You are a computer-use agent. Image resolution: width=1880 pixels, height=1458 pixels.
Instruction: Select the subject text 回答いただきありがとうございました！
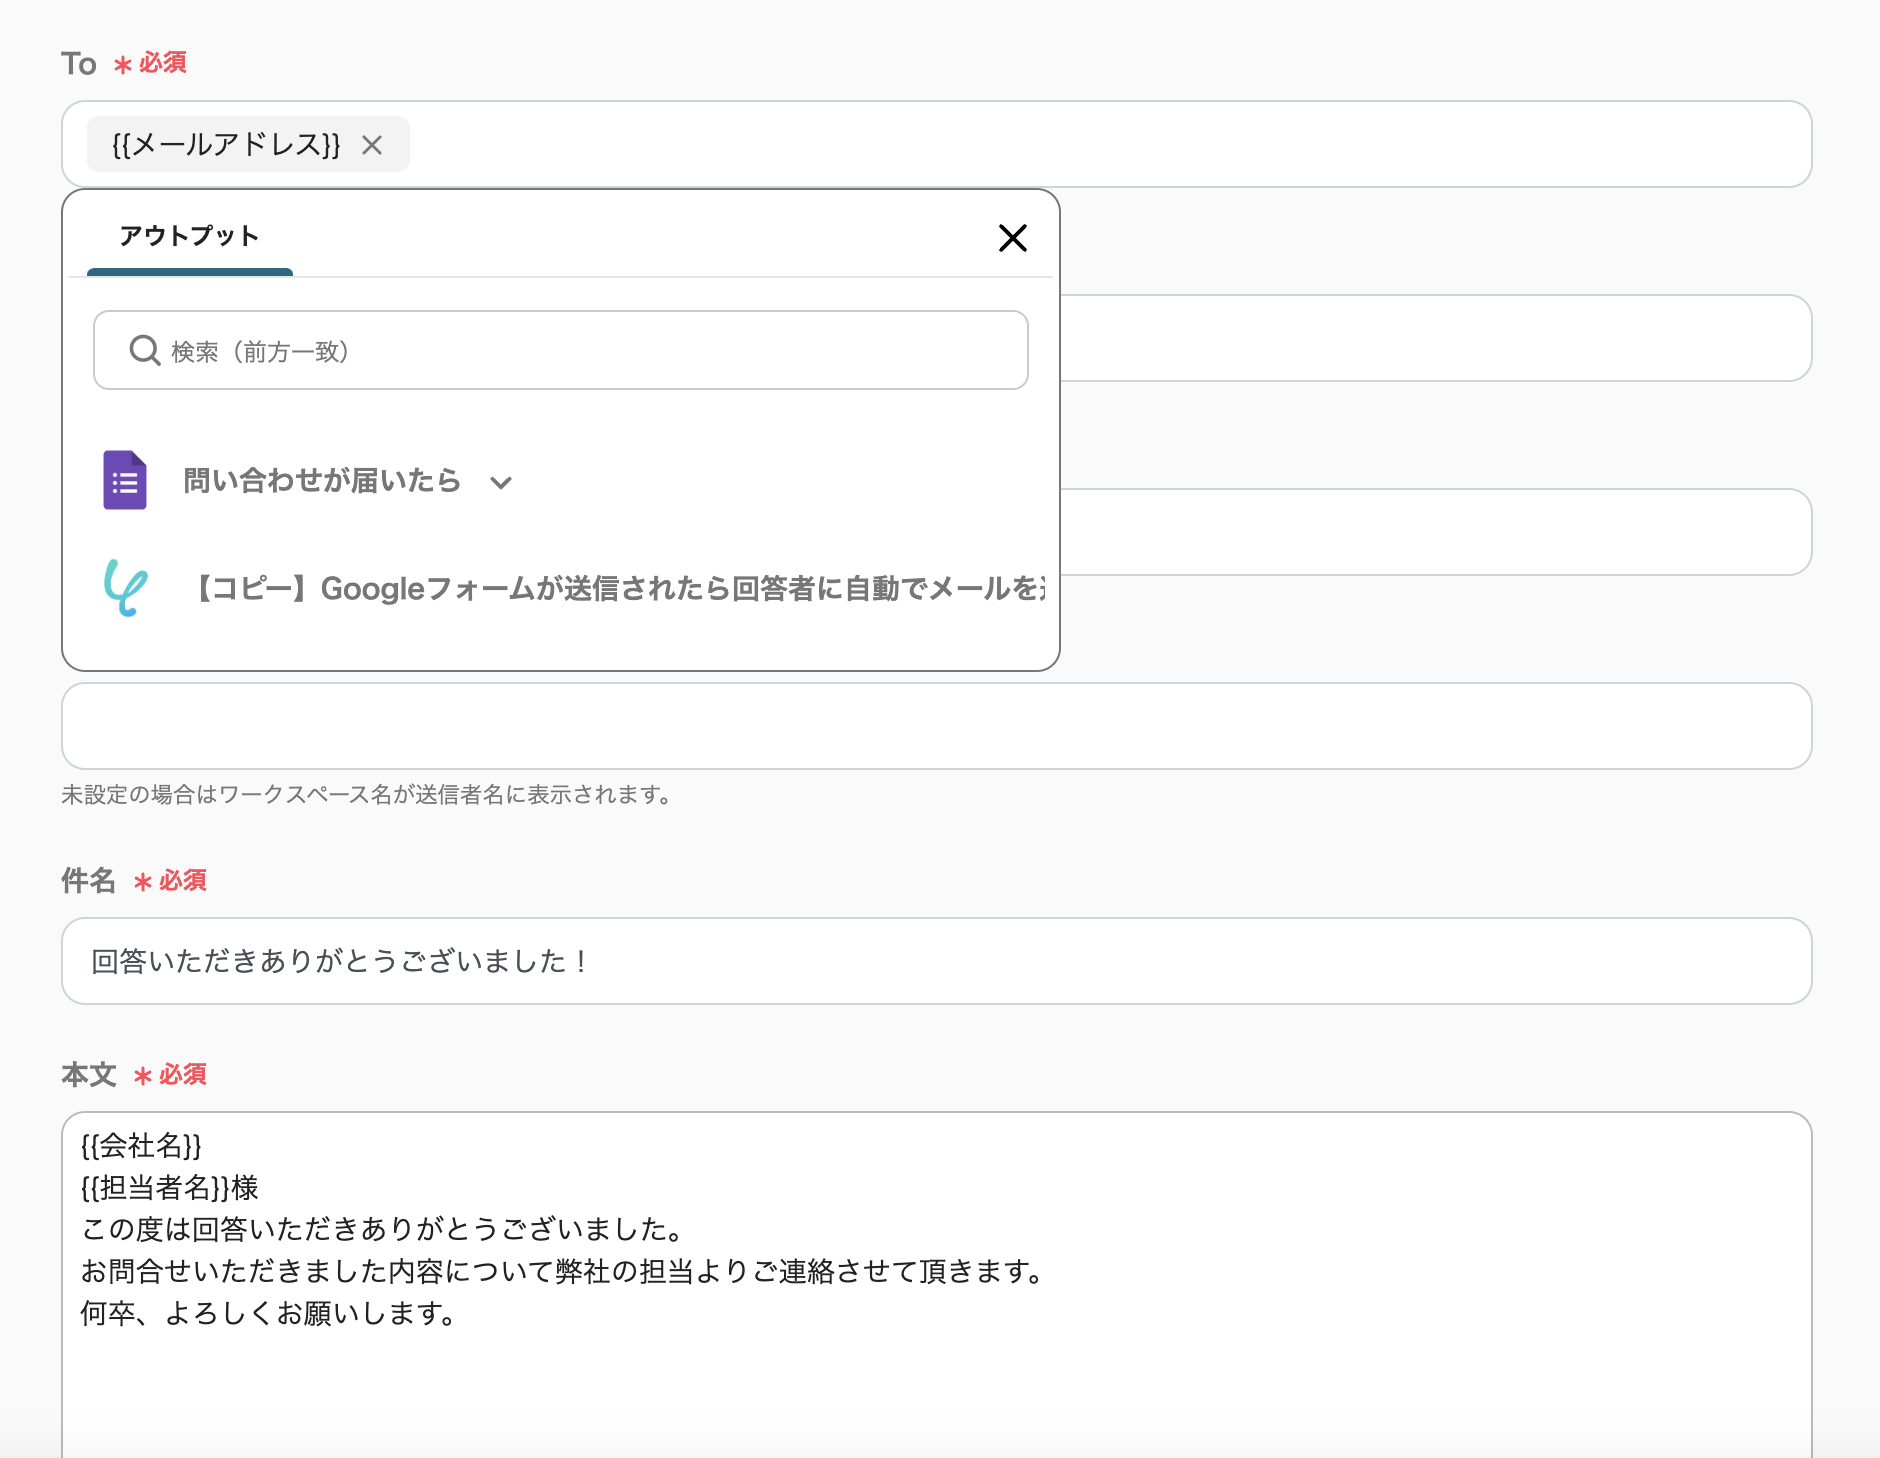pos(335,961)
